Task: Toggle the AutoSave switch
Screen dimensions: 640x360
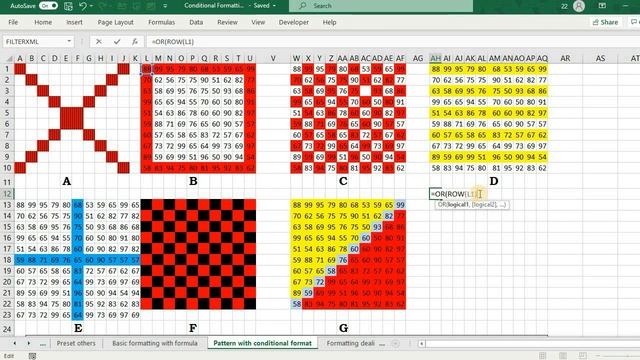Action: click(48, 6)
